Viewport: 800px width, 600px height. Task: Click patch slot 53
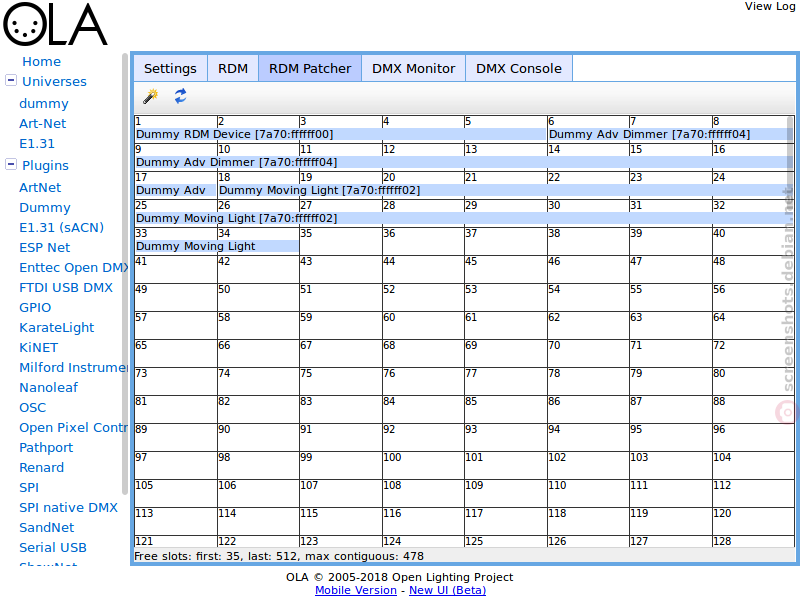point(506,297)
